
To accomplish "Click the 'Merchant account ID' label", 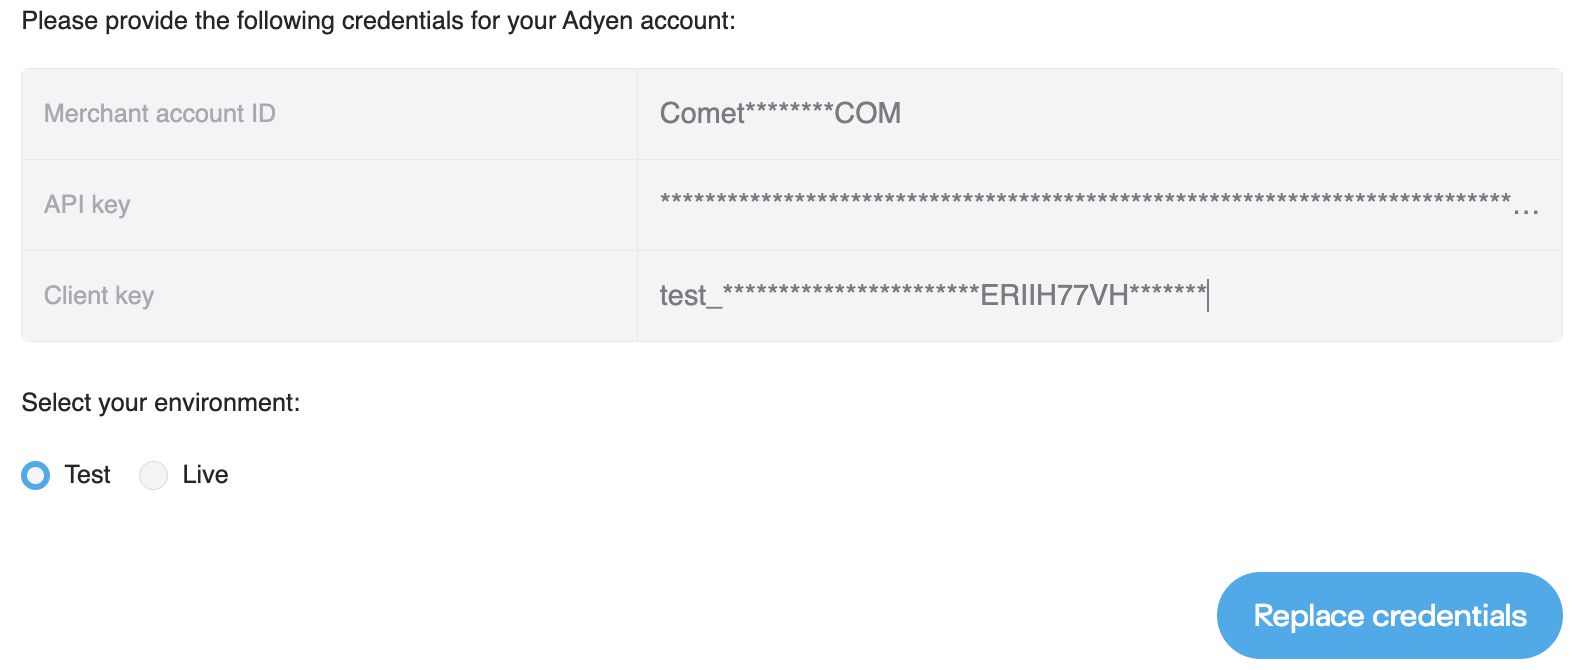I will 160,114.
